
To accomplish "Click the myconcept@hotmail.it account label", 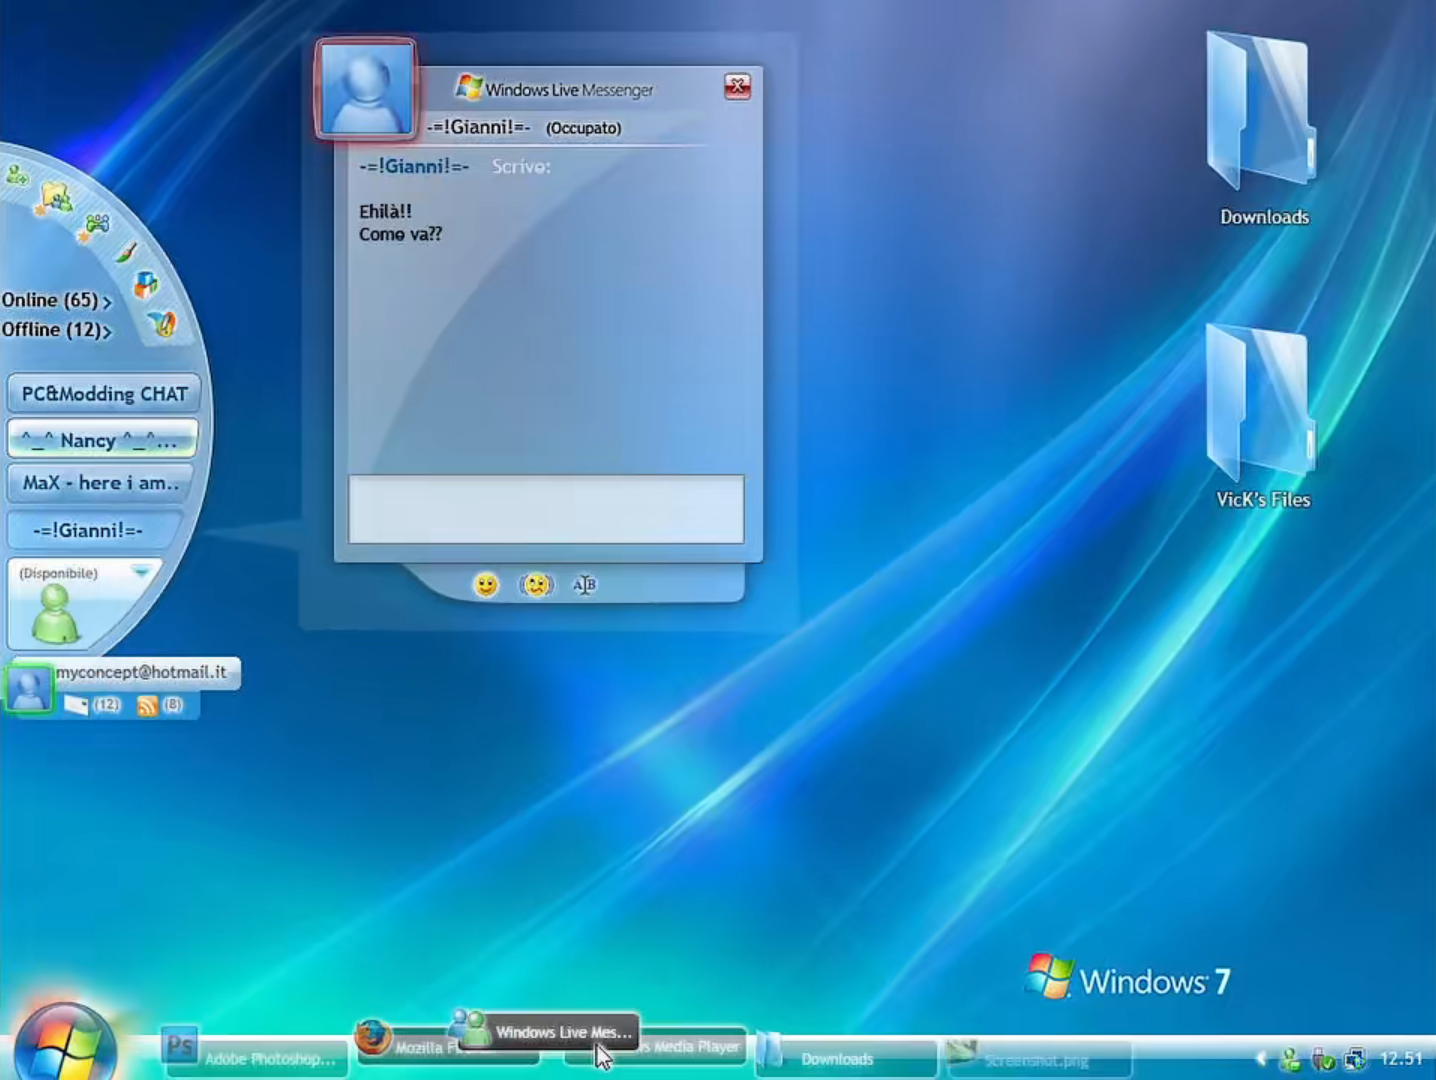I will click(141, 672).
